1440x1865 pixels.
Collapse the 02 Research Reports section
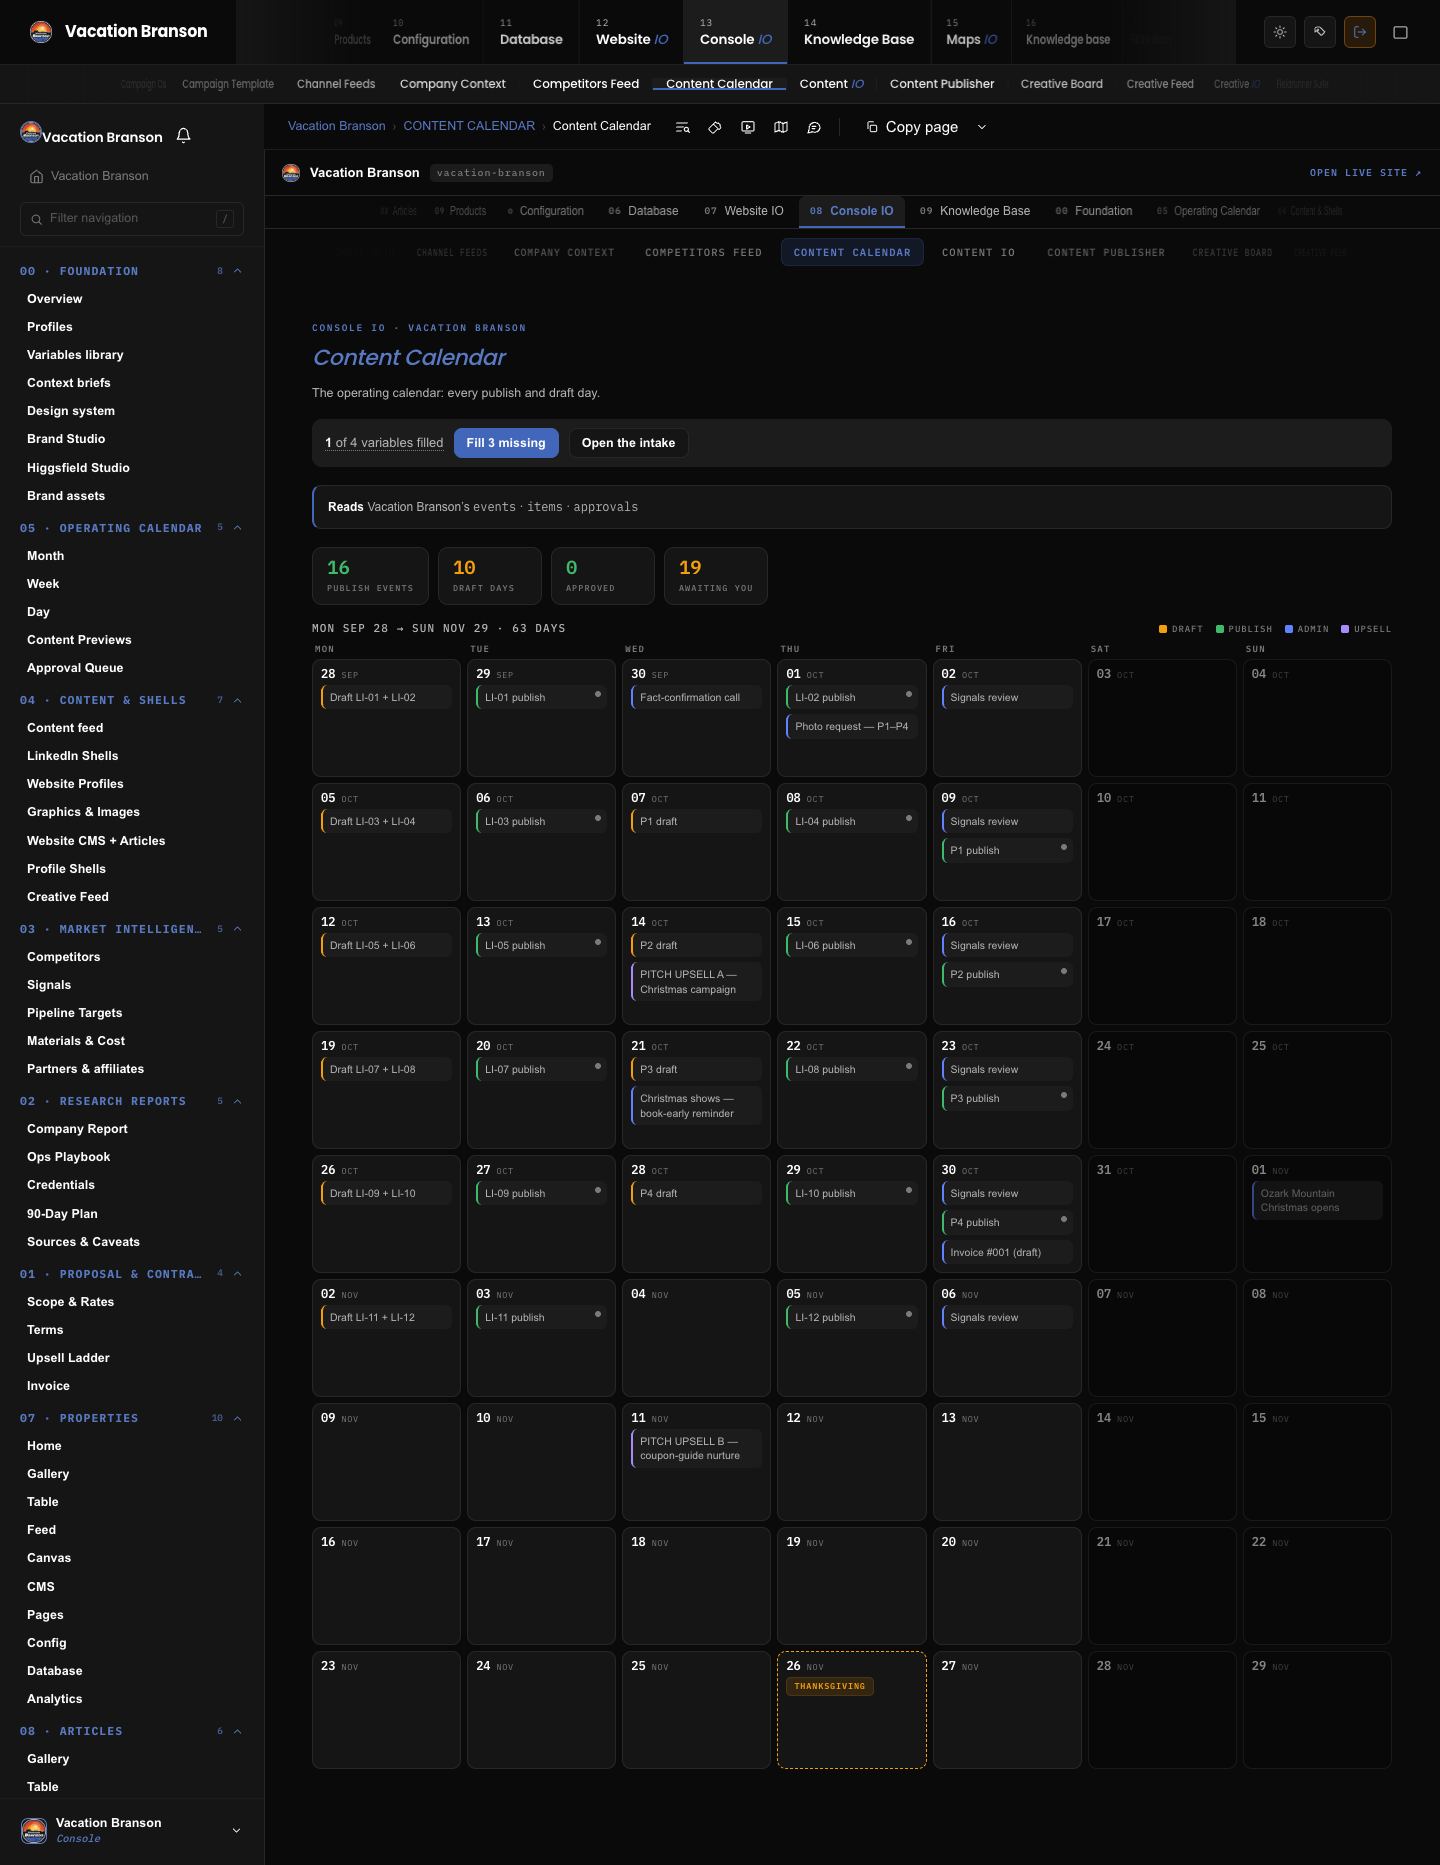(x=237, y=1101)
